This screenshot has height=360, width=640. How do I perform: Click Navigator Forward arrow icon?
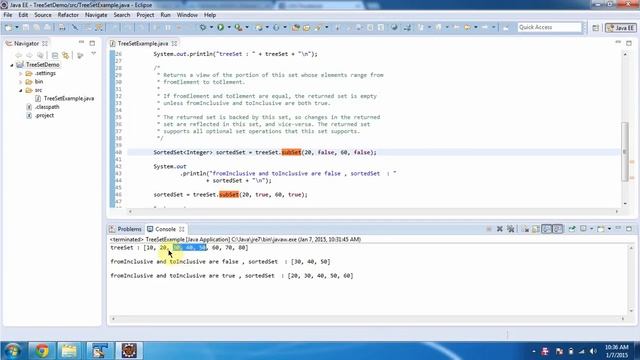tap(29, 55)
